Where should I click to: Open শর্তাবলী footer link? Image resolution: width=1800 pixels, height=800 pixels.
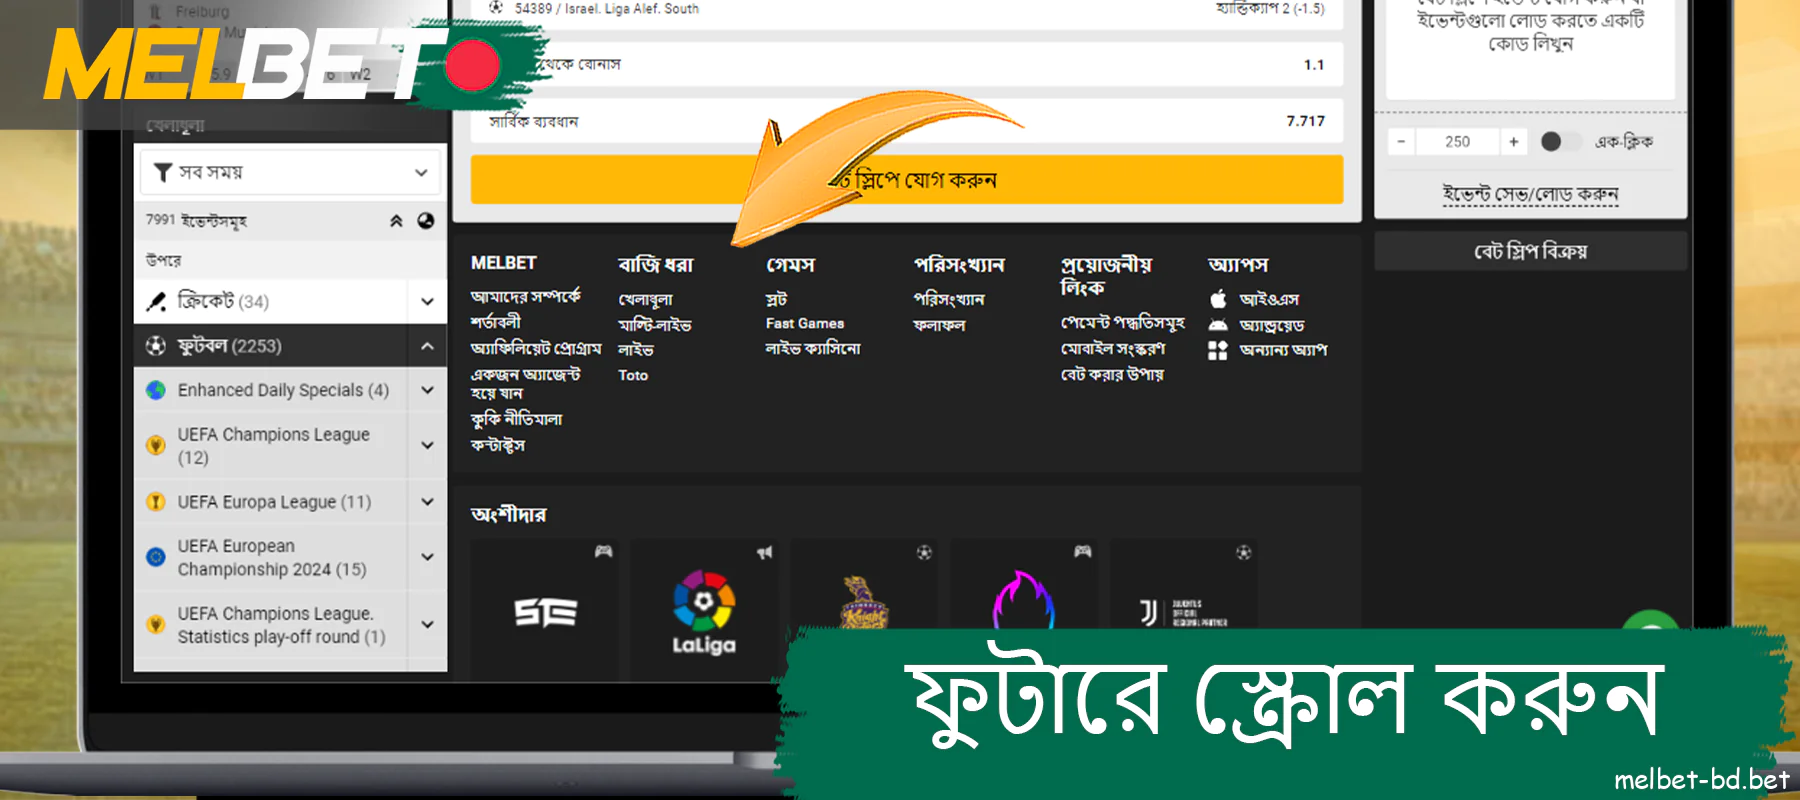[x=495, y=322]
